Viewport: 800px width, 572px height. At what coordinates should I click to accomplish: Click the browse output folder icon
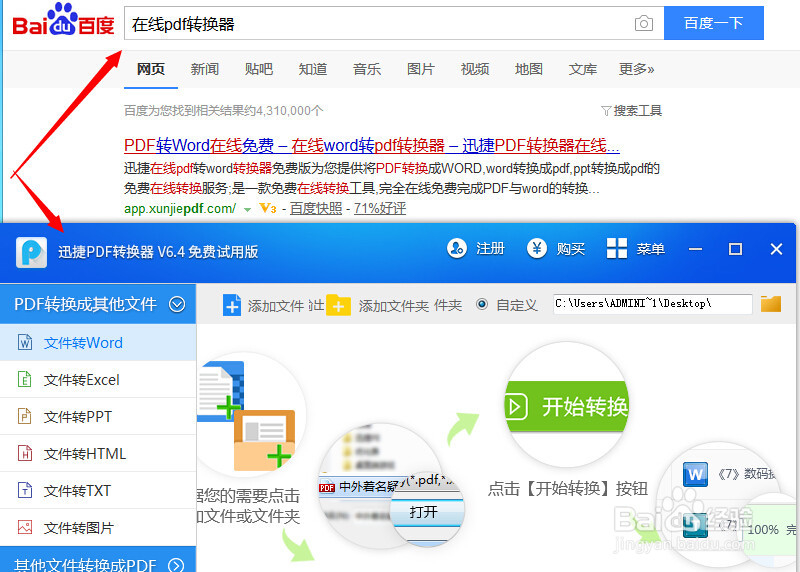click(x=771, y=304)
